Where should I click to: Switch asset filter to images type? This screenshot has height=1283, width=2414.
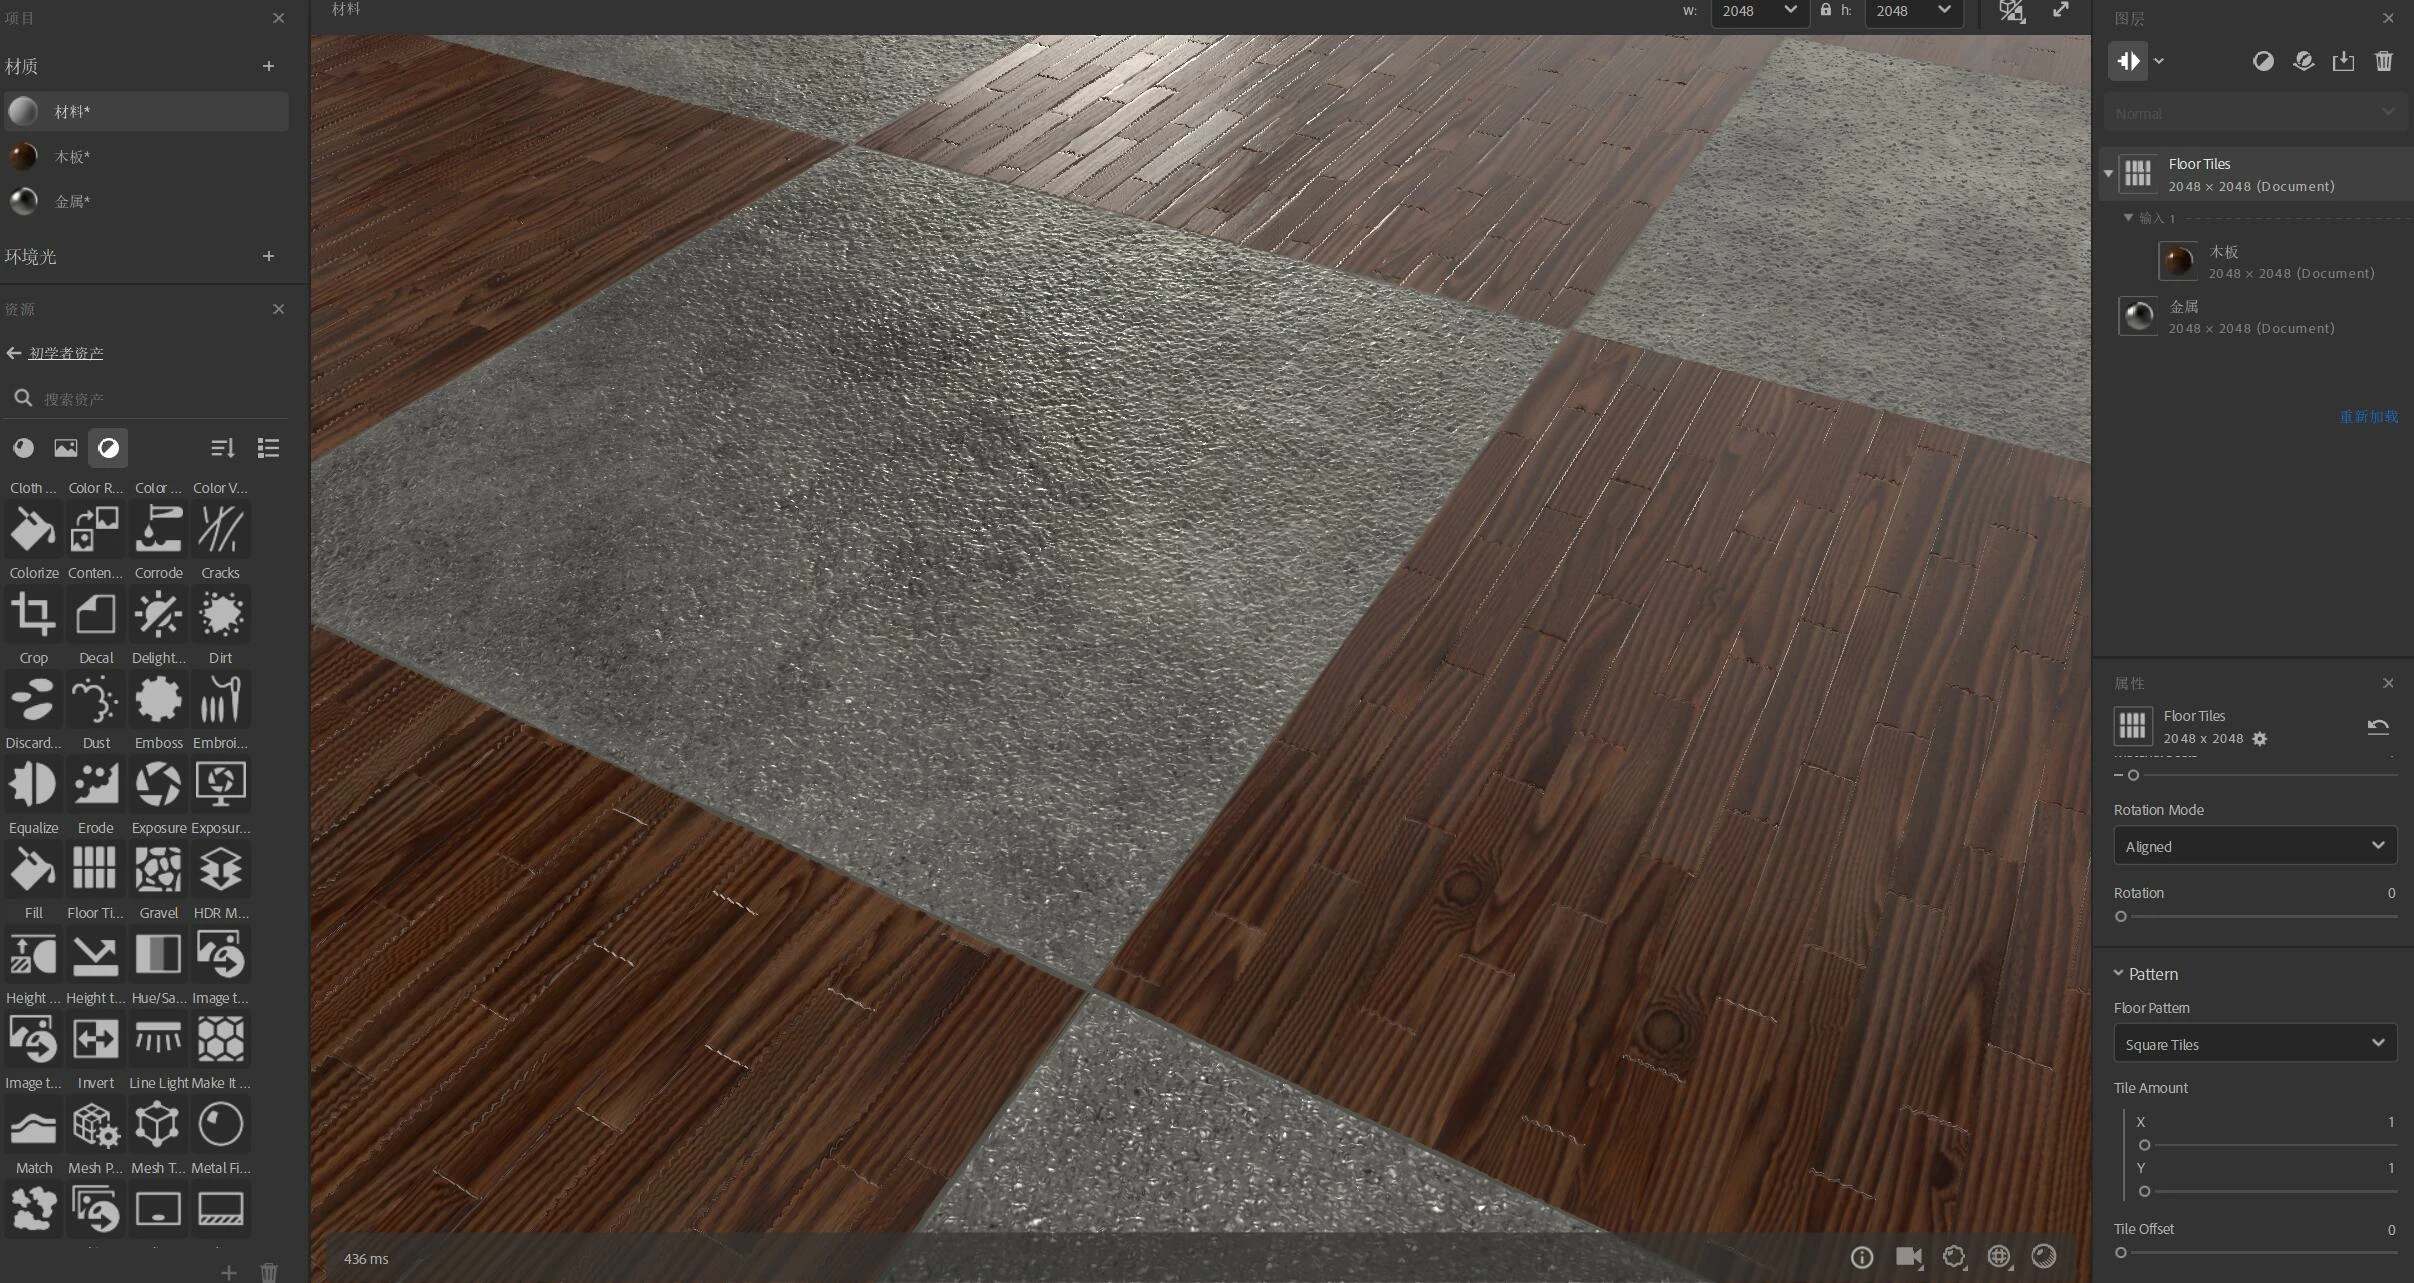point(66,448)
